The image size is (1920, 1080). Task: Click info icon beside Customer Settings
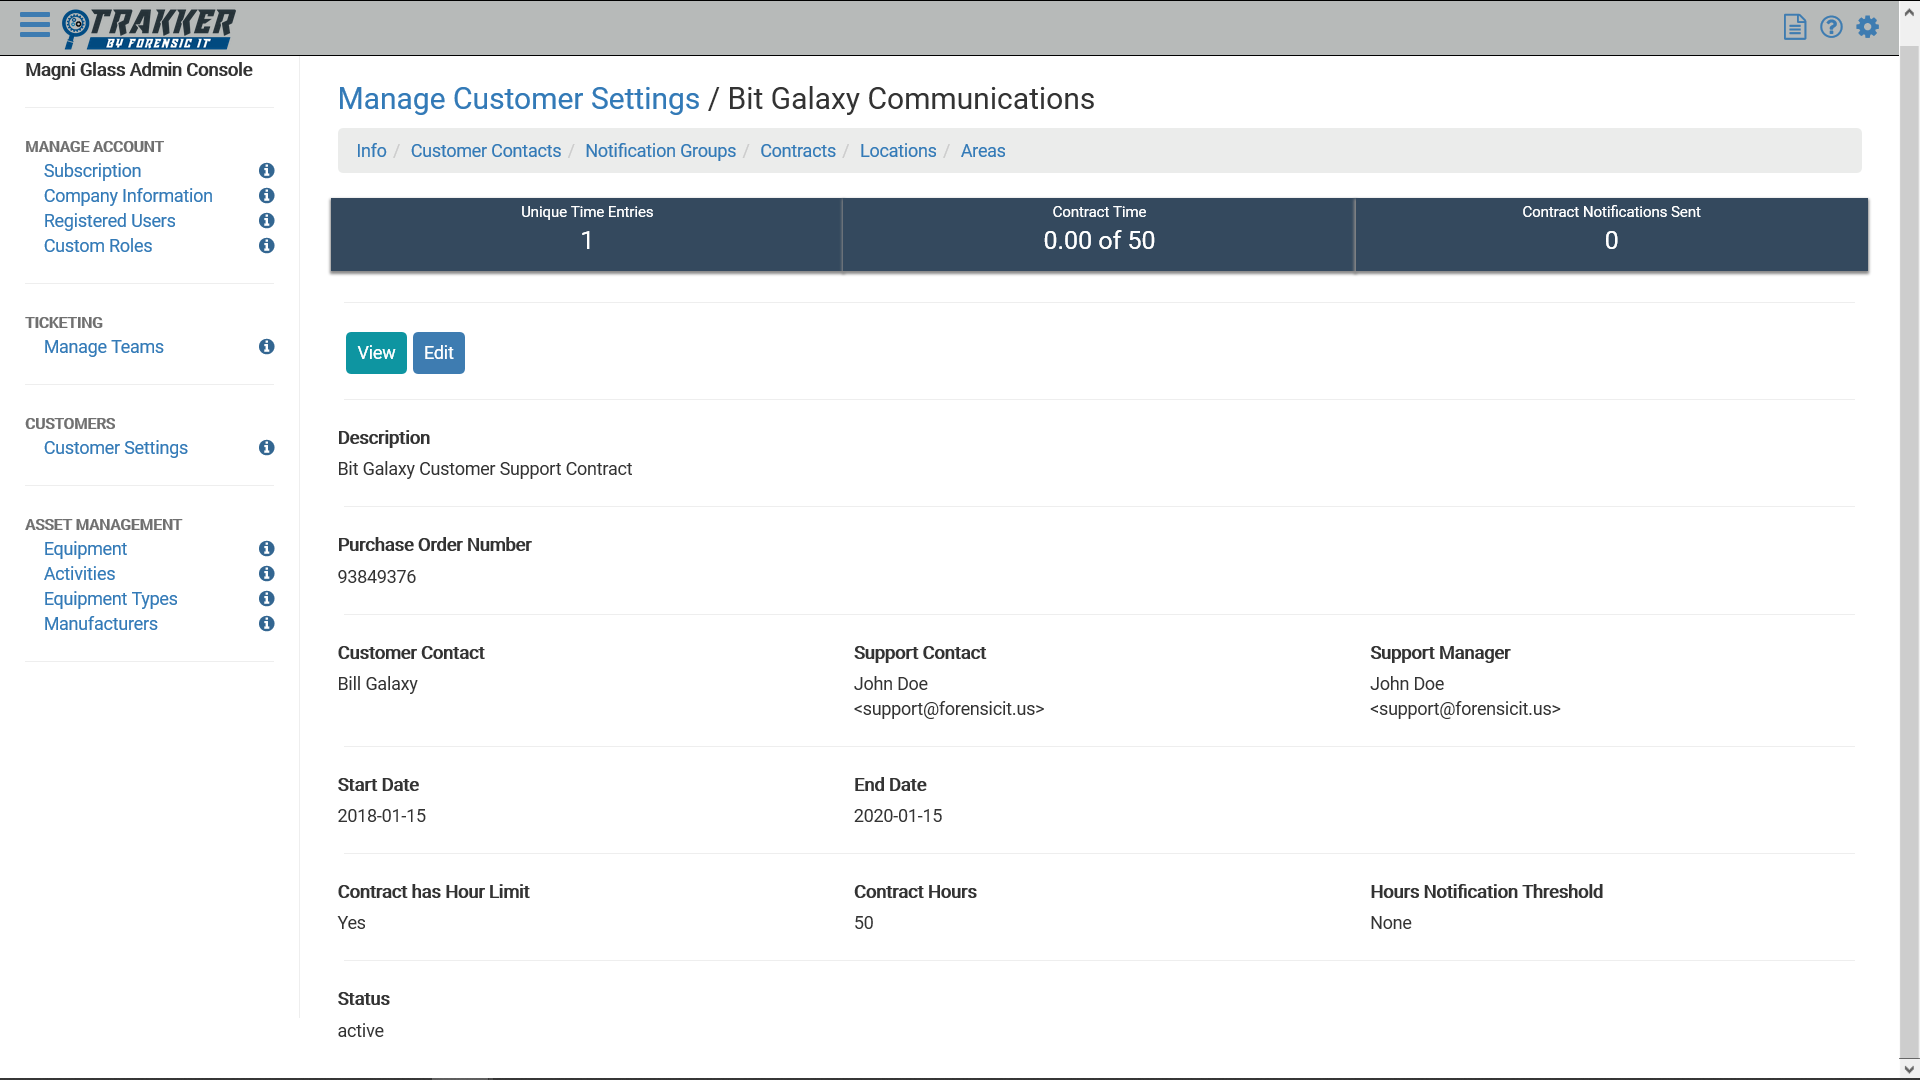(266, 448)
